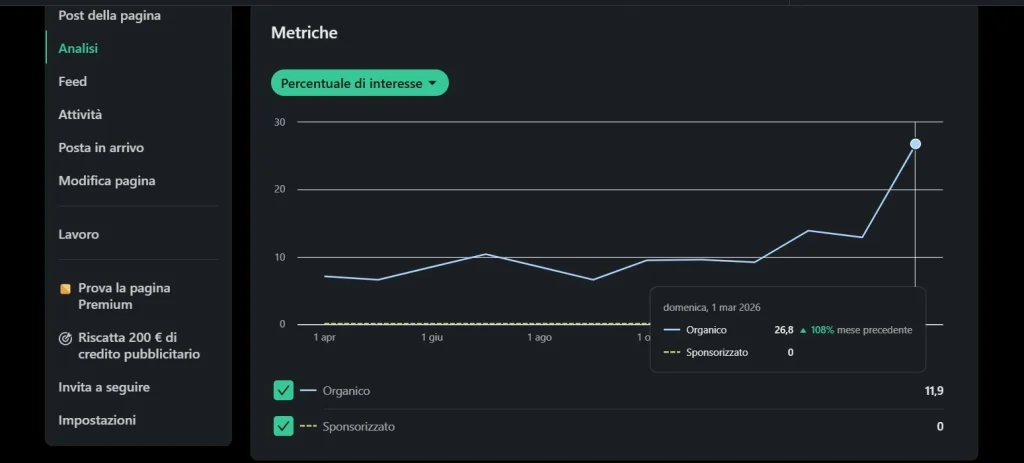Image resolution: width=1024 pixels, height=463 pixels.
Task: Click Riscatta 200 € di credito pubblicitario
Action: [x=139, y=346]
